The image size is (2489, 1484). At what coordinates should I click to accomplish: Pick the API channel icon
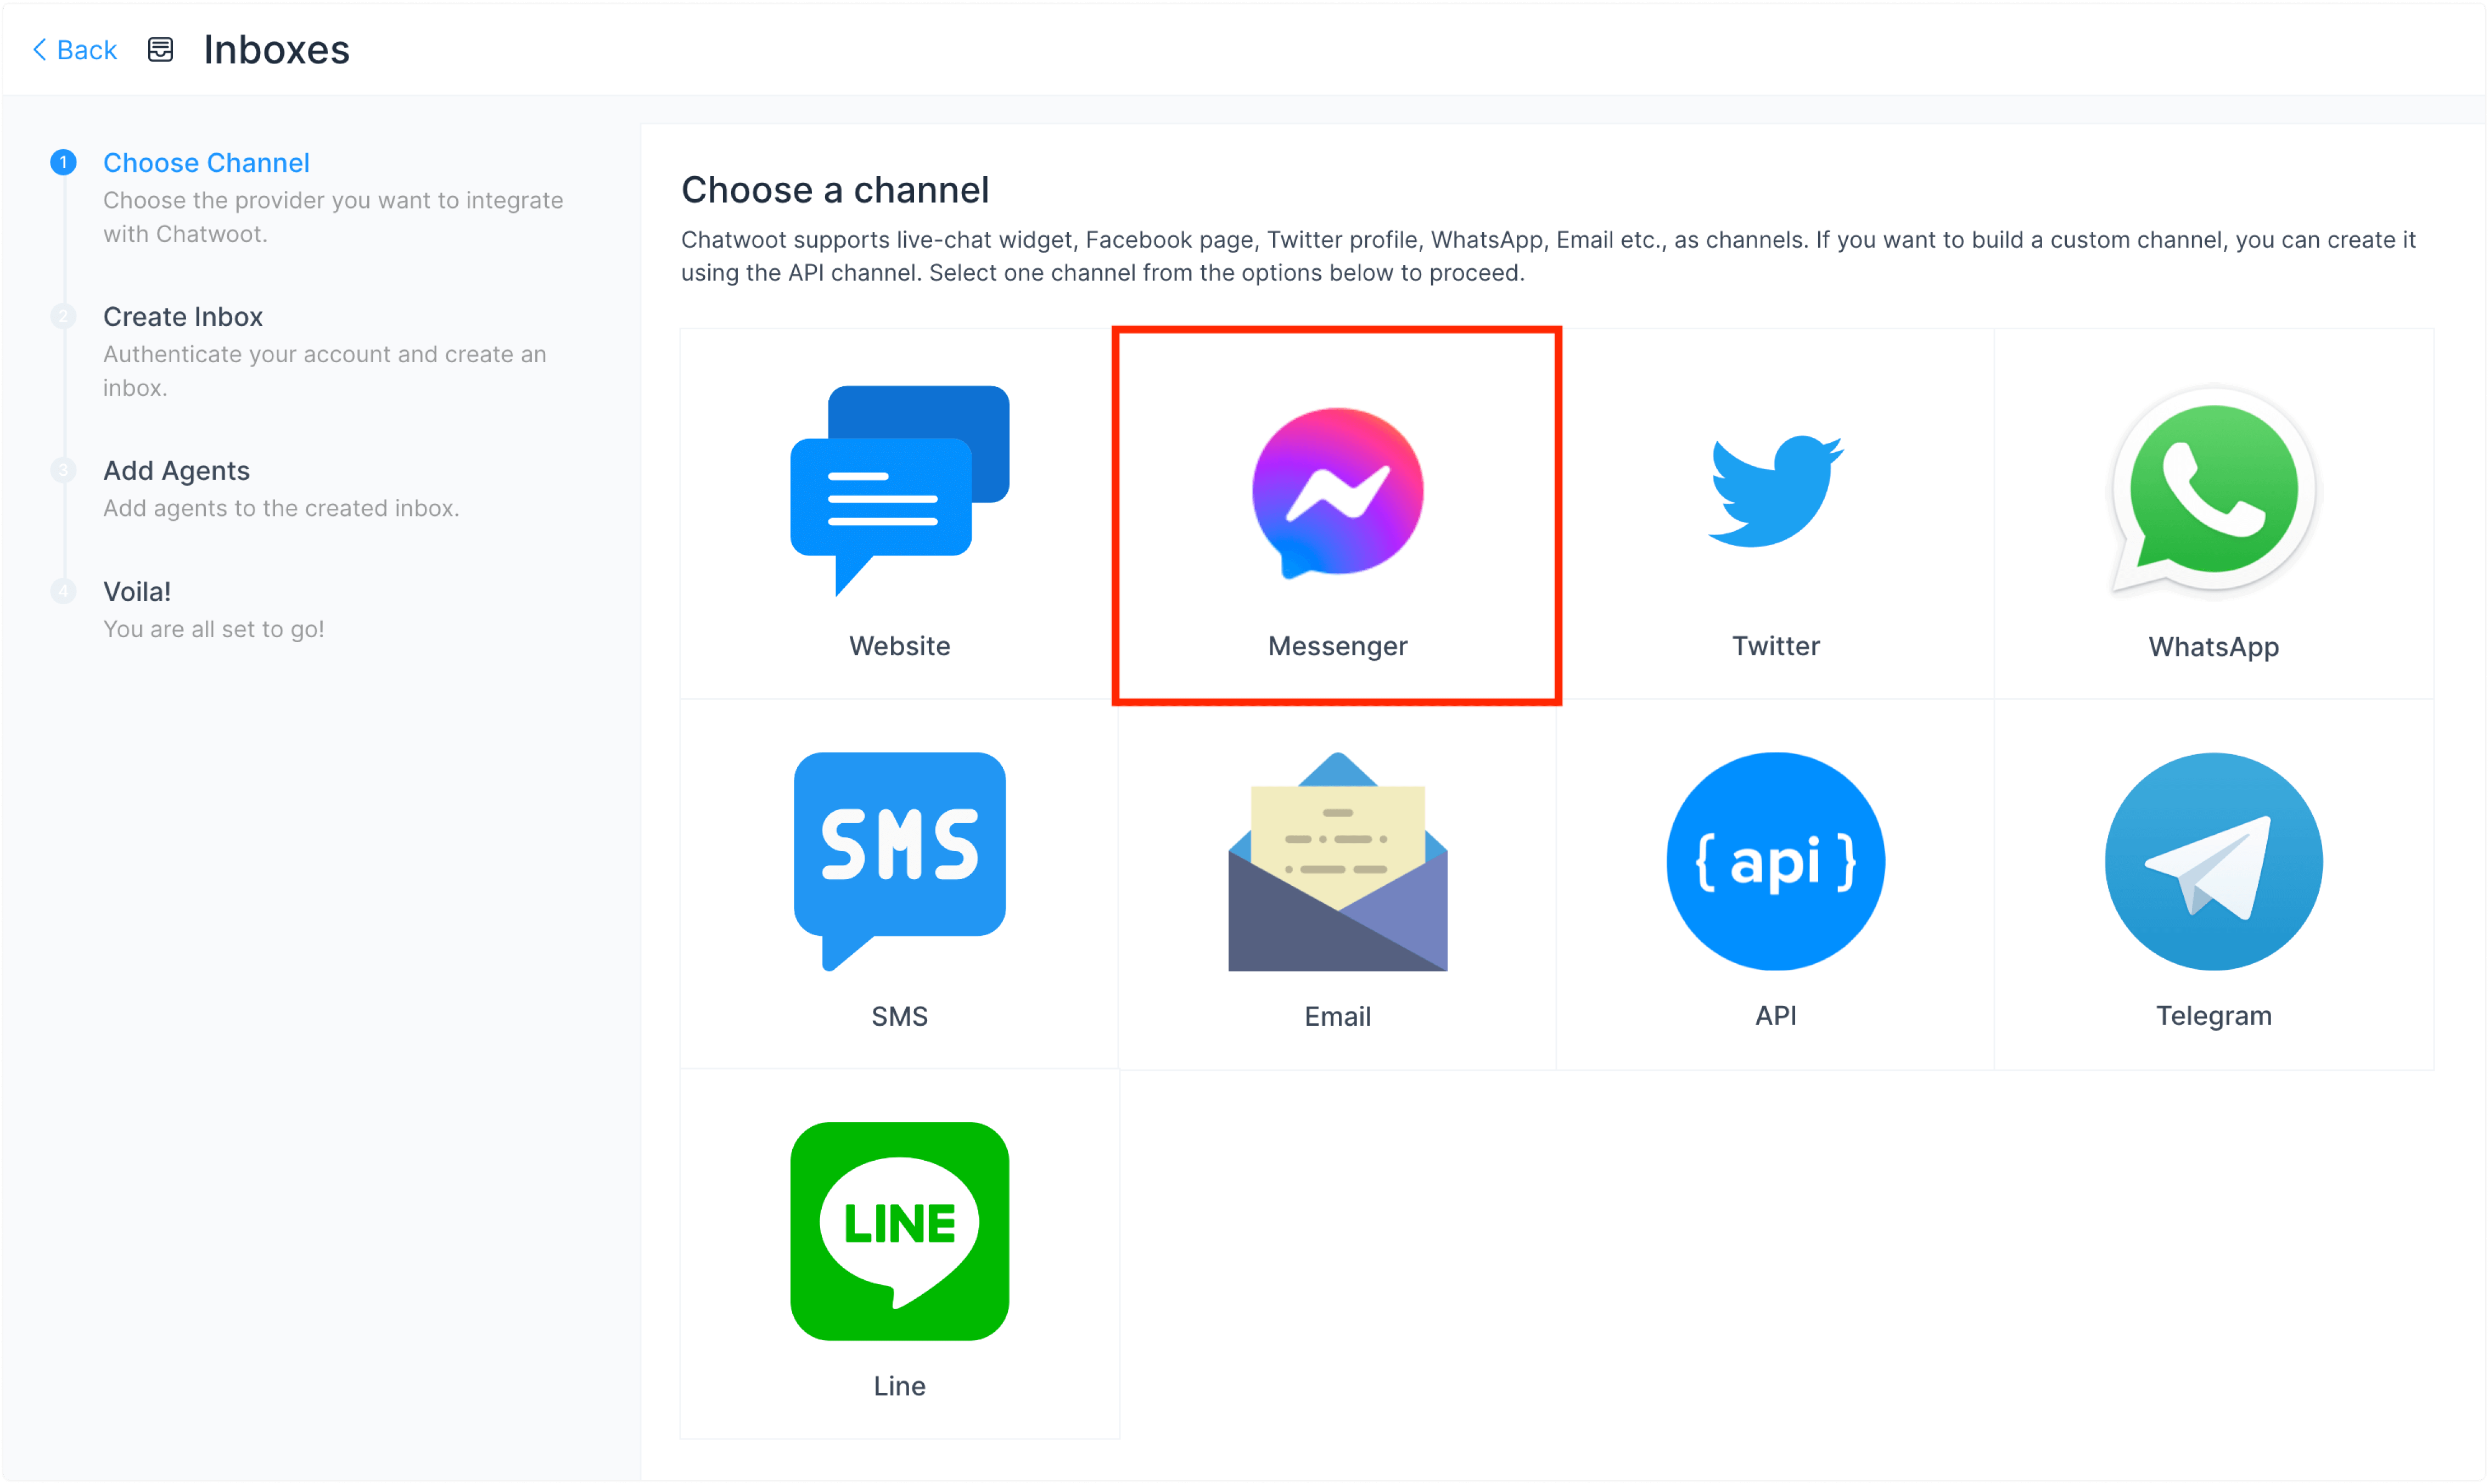point(1775,861)
